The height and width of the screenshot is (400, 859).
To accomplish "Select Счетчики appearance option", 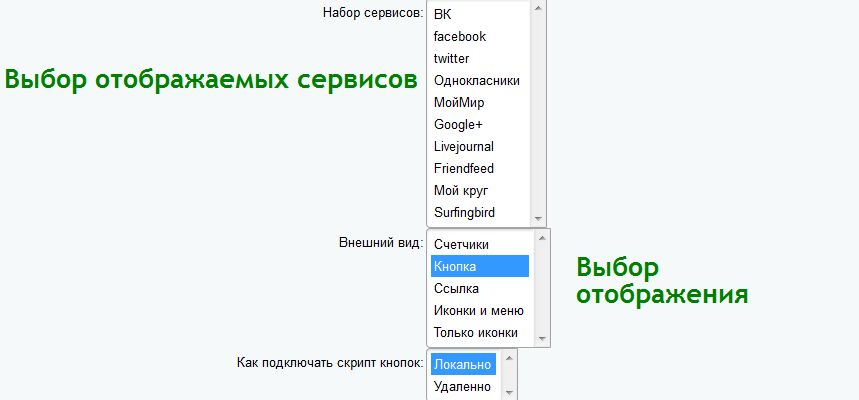I will click(x=462, y=244).
